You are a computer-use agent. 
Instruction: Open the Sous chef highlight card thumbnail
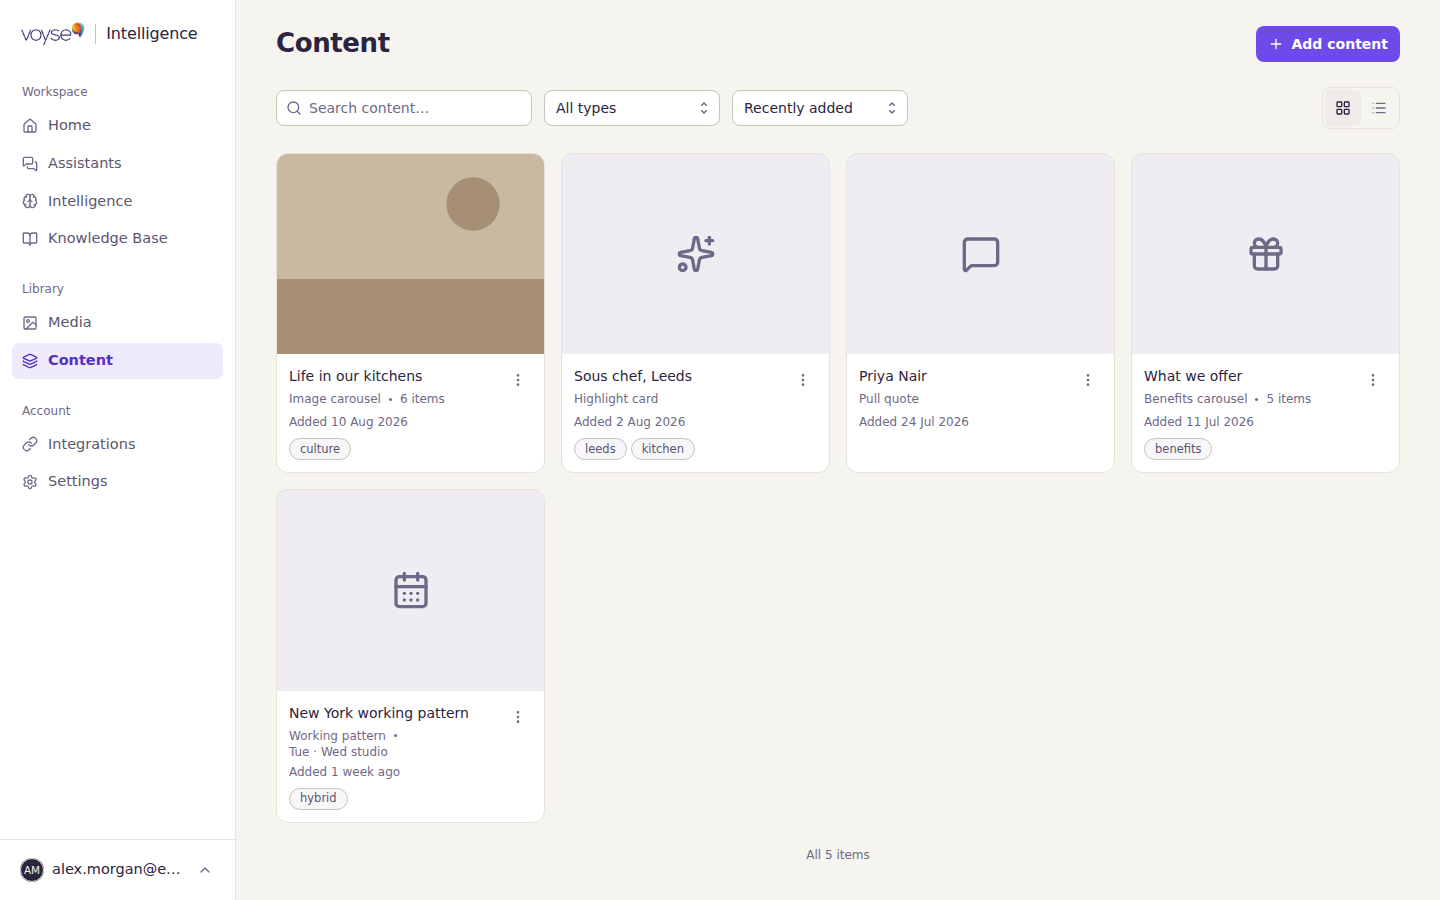695,254
